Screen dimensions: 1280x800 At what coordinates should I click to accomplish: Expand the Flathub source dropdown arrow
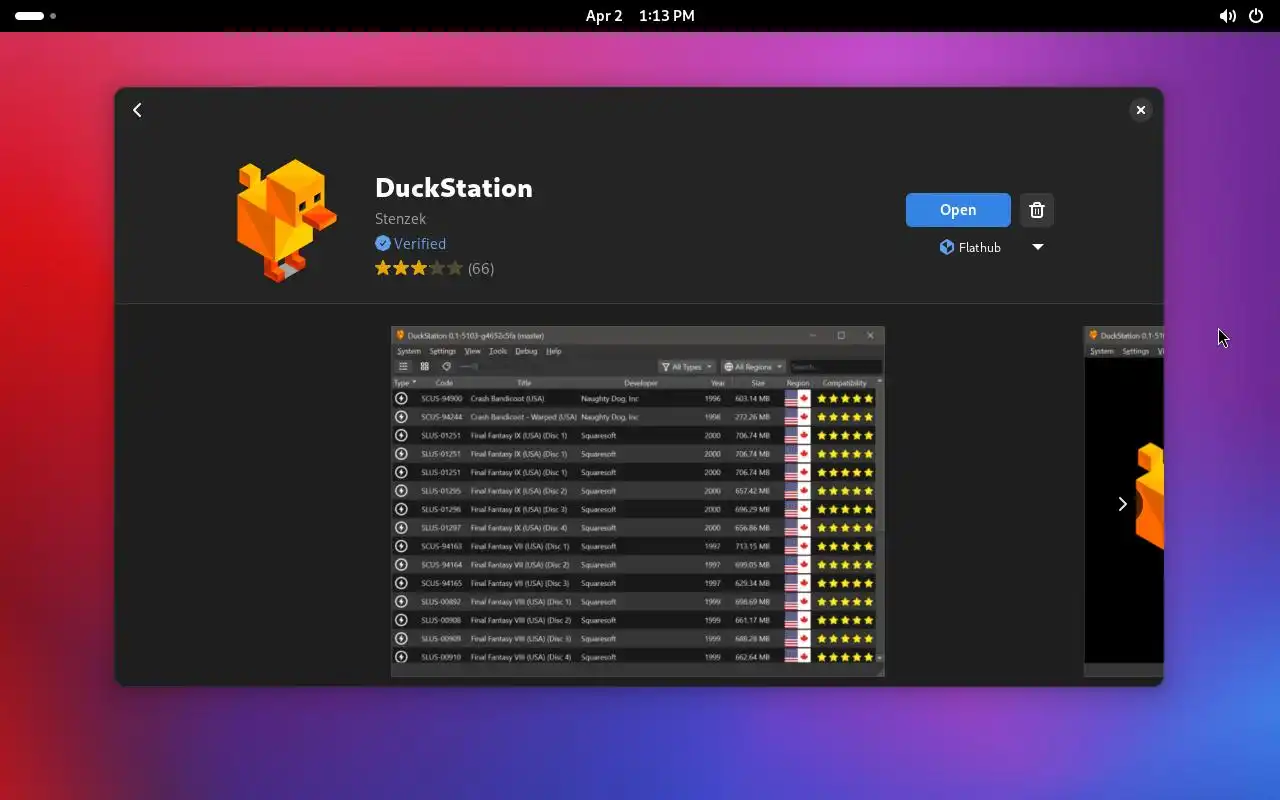point(1038,247)
